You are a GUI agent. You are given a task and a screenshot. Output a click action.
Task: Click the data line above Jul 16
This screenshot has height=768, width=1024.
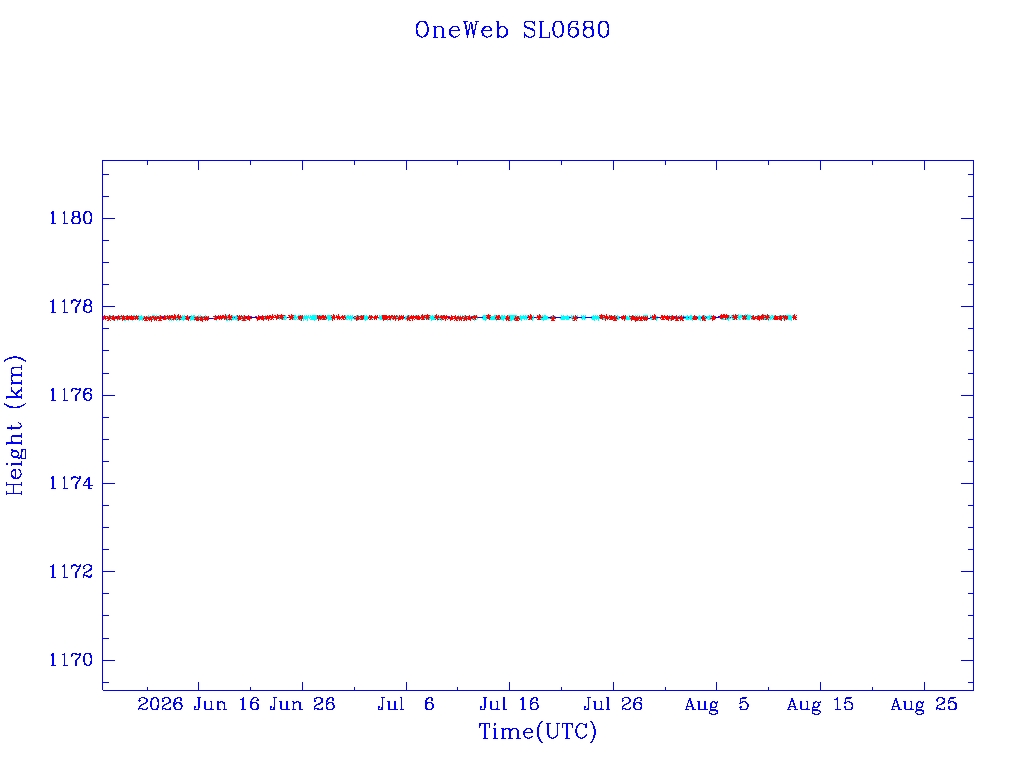[x=509, y=317]
